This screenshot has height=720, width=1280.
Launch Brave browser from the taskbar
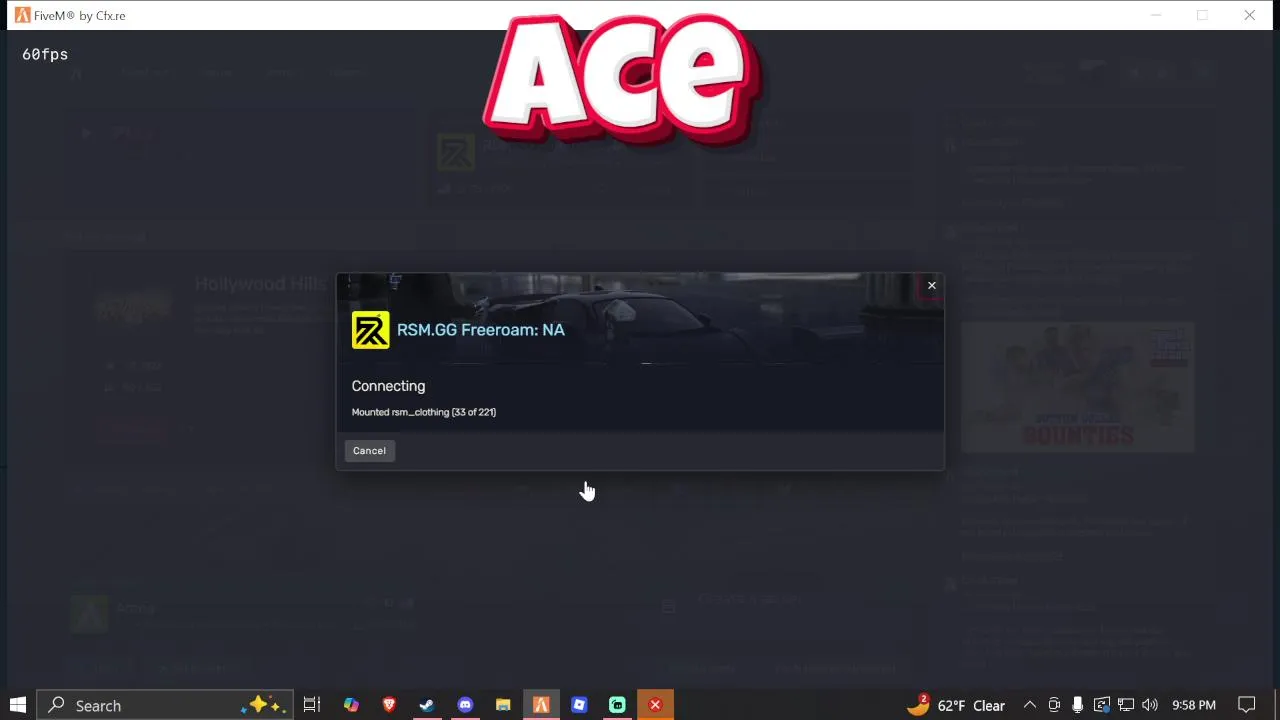389,705
